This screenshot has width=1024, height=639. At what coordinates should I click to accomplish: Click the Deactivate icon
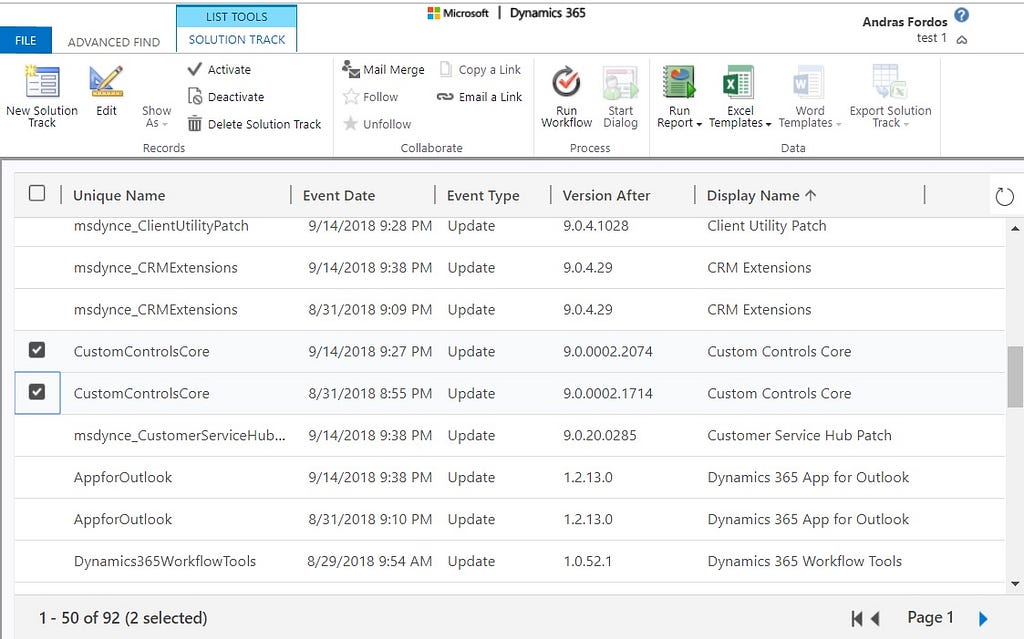tap(195, 96)
